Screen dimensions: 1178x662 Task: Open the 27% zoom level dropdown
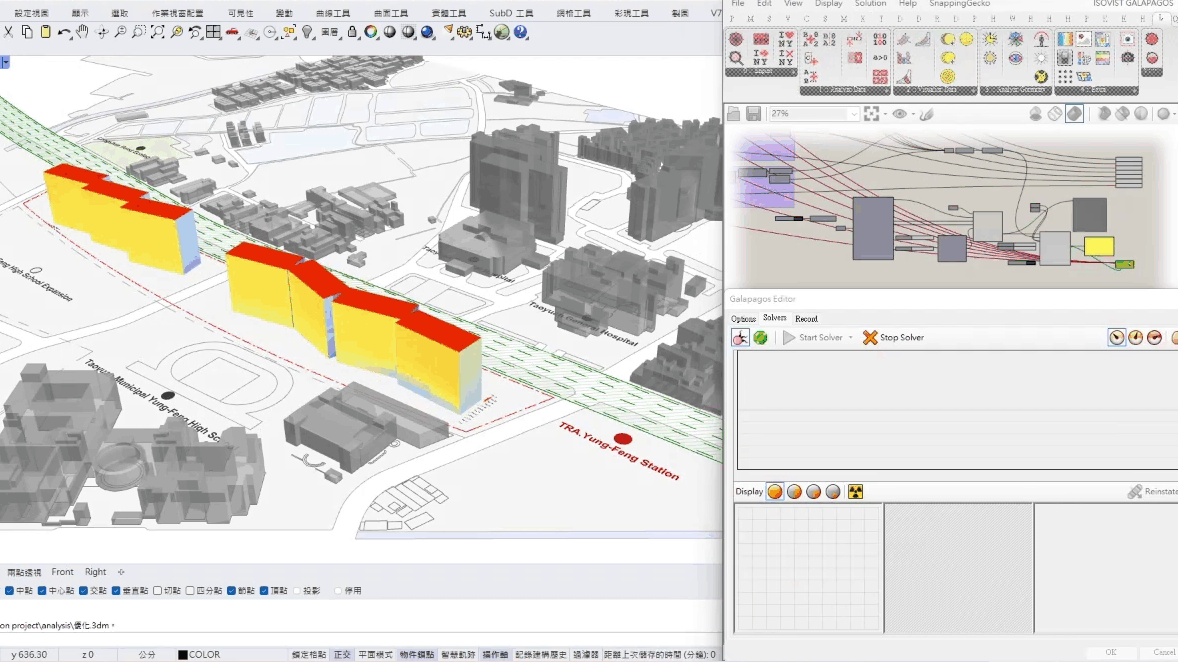[853, 114]
